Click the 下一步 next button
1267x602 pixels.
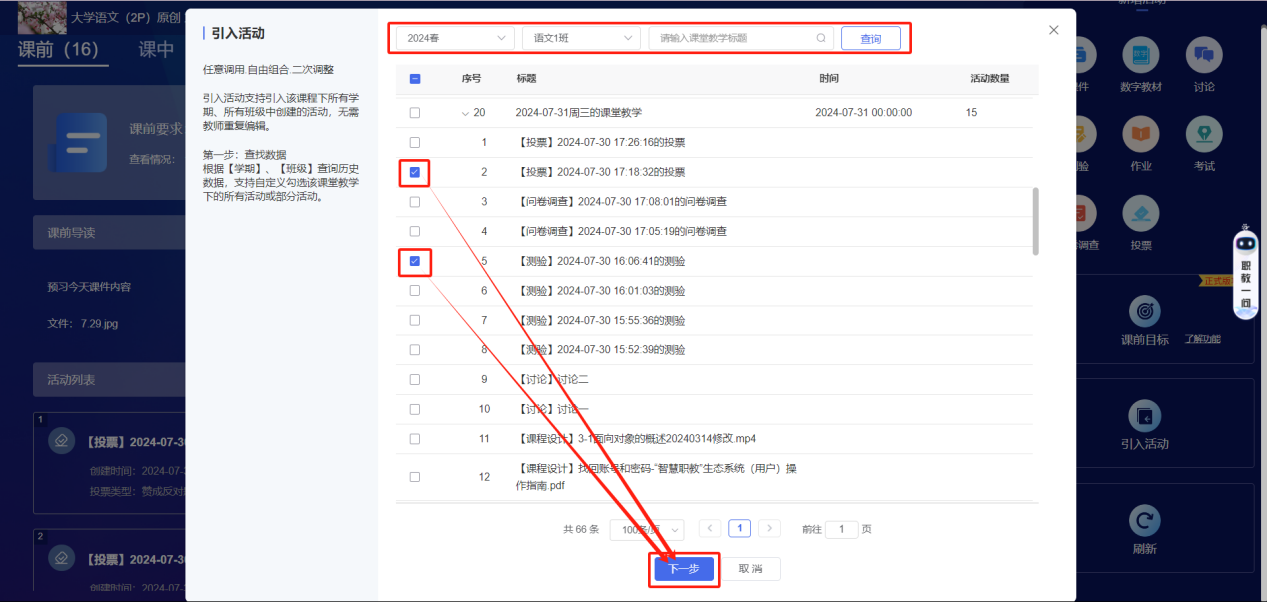pos(684,569)
